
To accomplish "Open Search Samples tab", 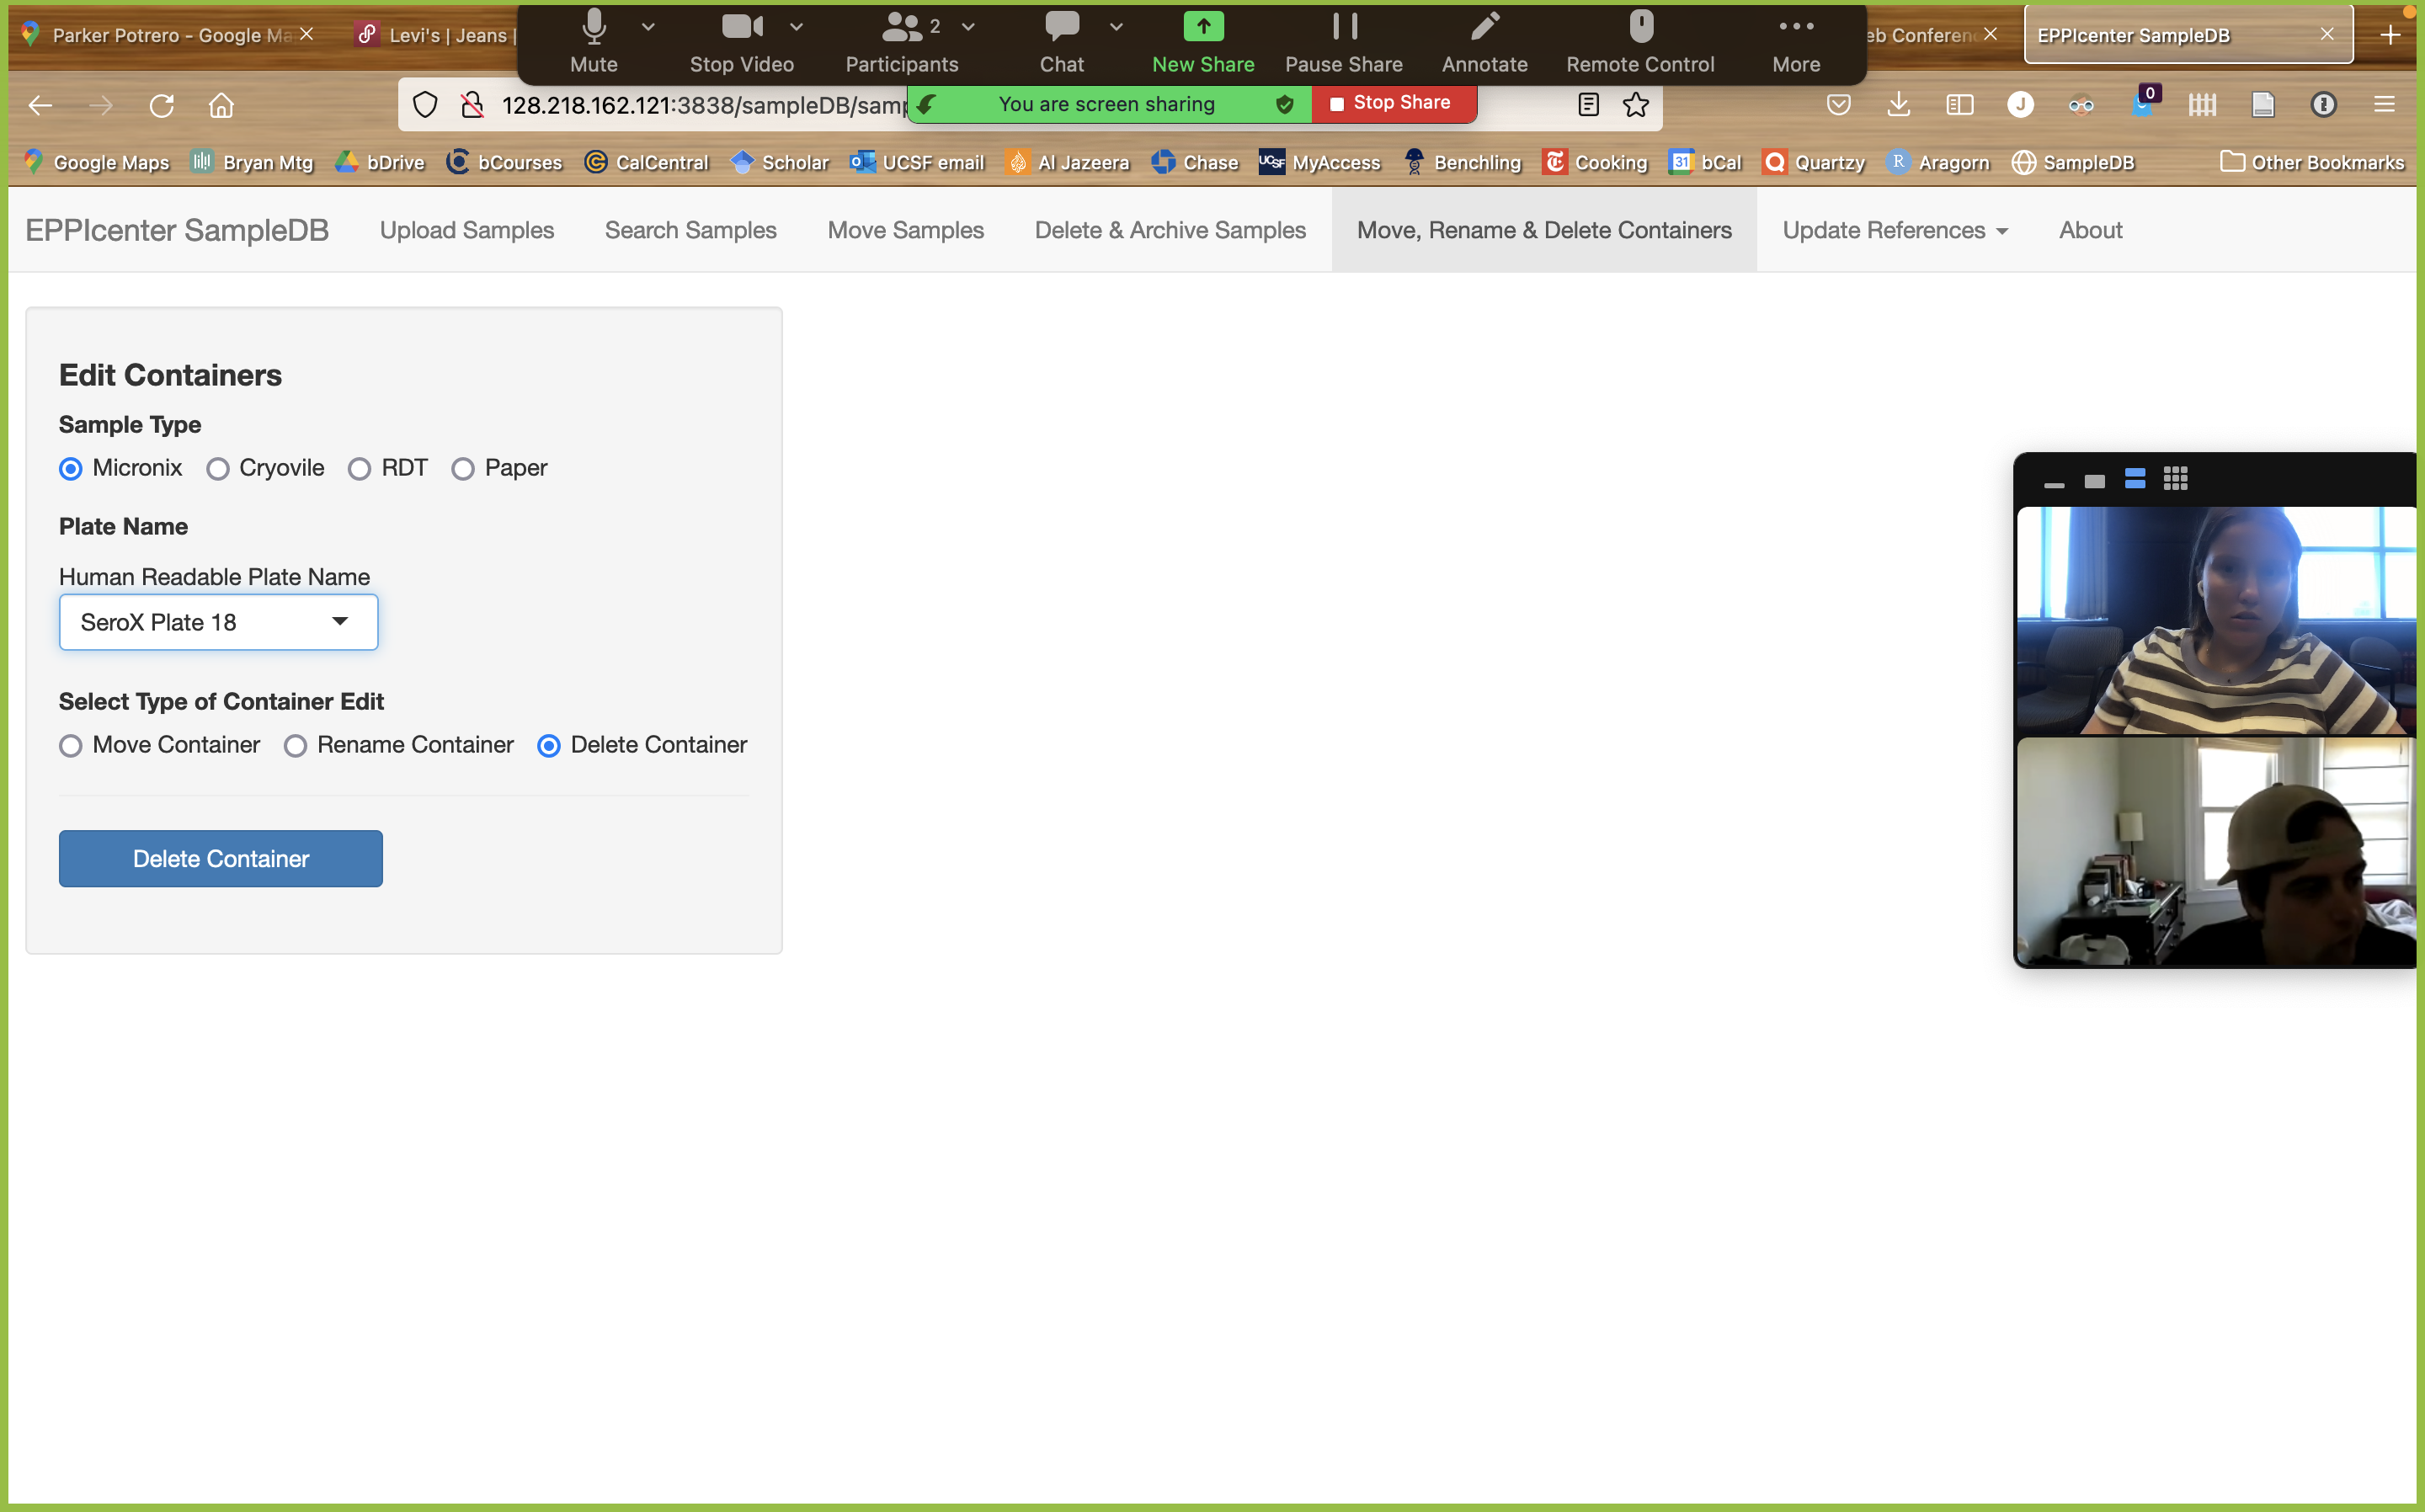I will pyautogui.click(x=690, y=230).
